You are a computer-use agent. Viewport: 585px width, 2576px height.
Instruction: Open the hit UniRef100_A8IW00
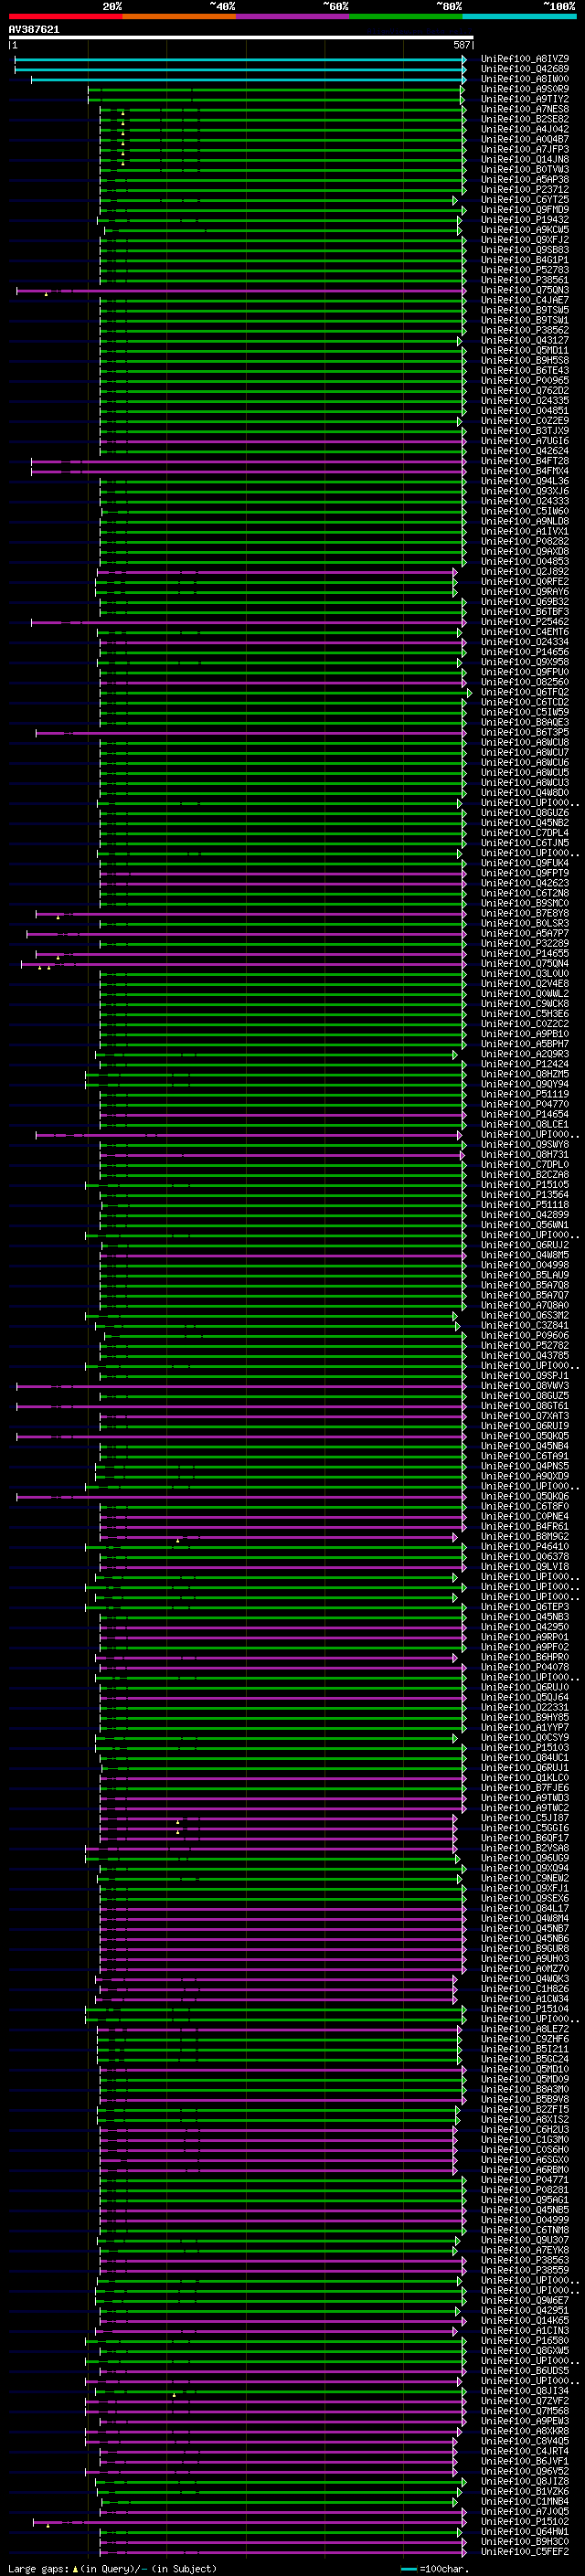[525, 79]
